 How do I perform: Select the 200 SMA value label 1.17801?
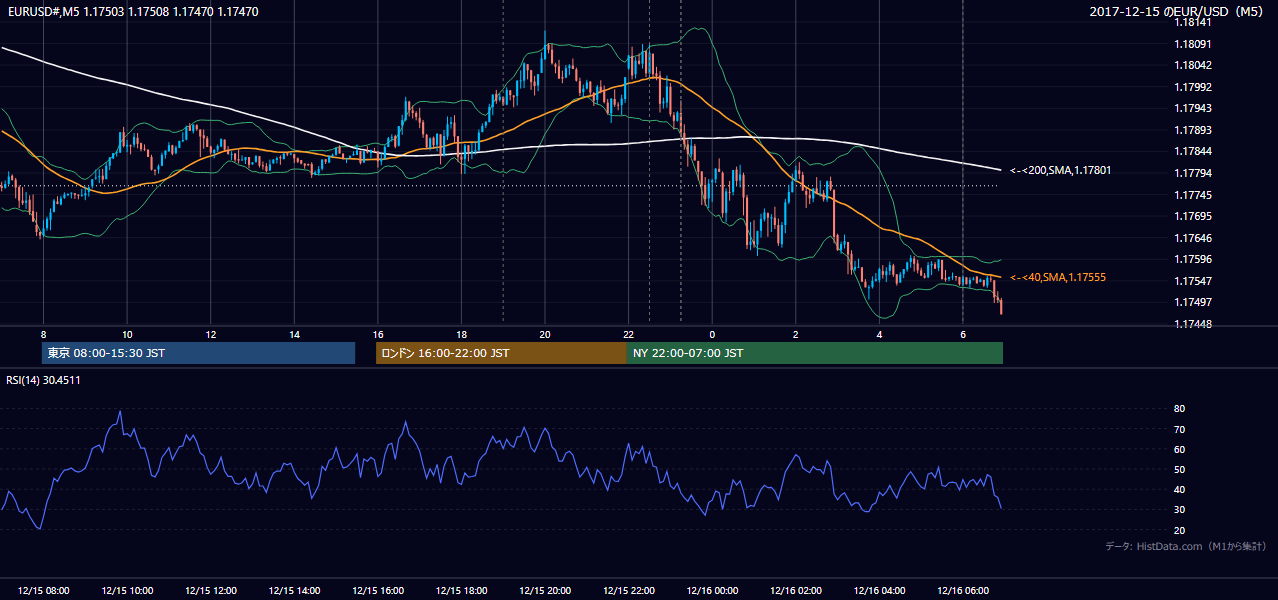pos(1060,171)
